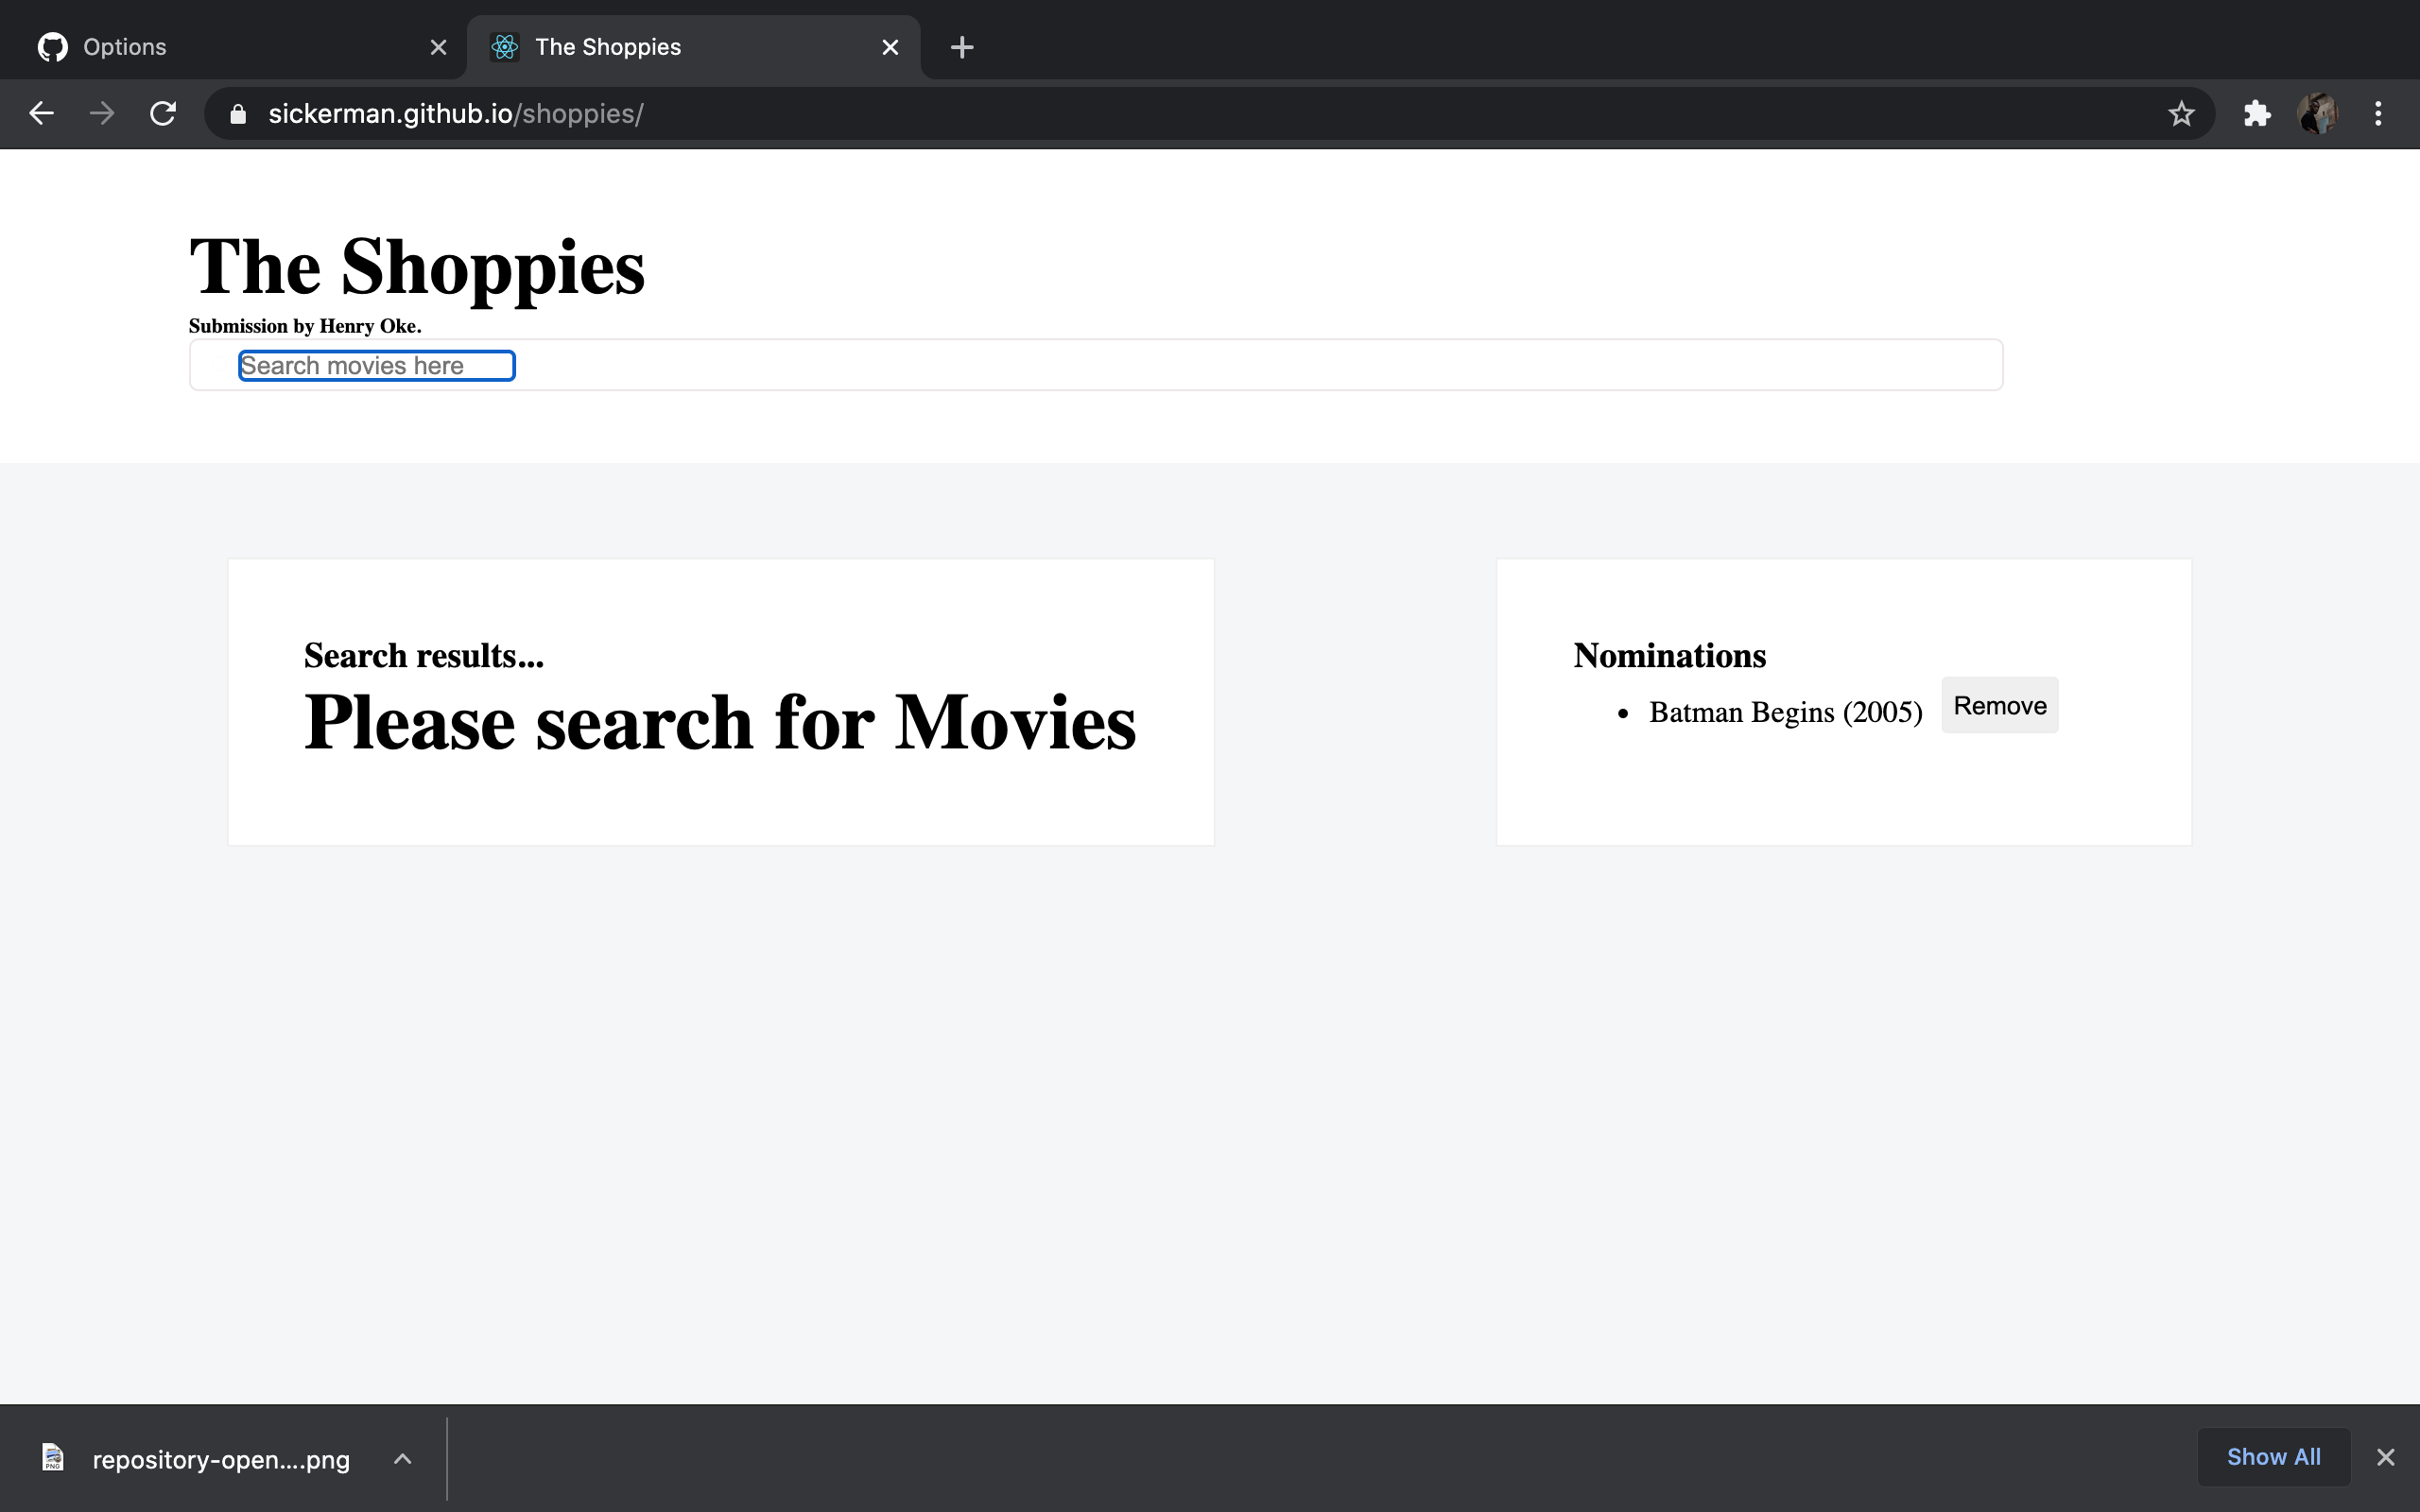Bookmark this page with the star icon
This screenshot has width=2420, height=1512.
2180,113
